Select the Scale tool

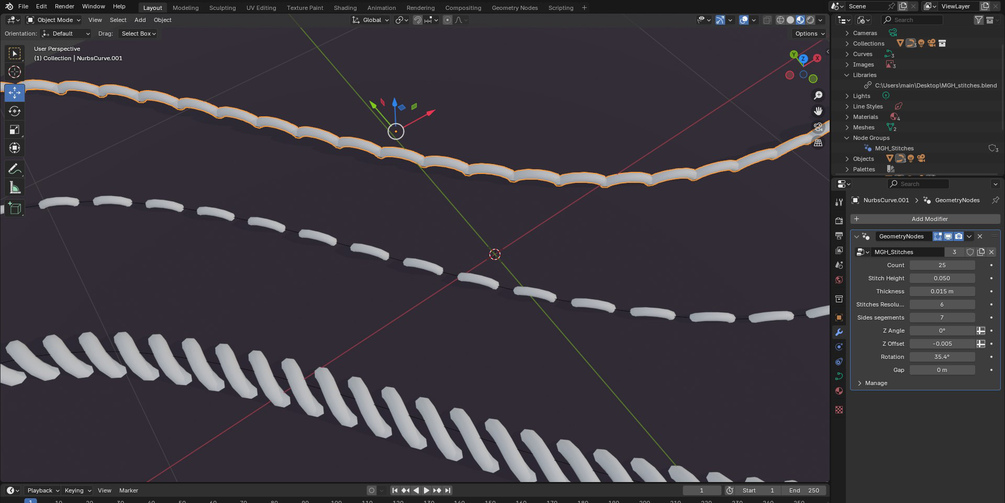click(x=15, y=129)
